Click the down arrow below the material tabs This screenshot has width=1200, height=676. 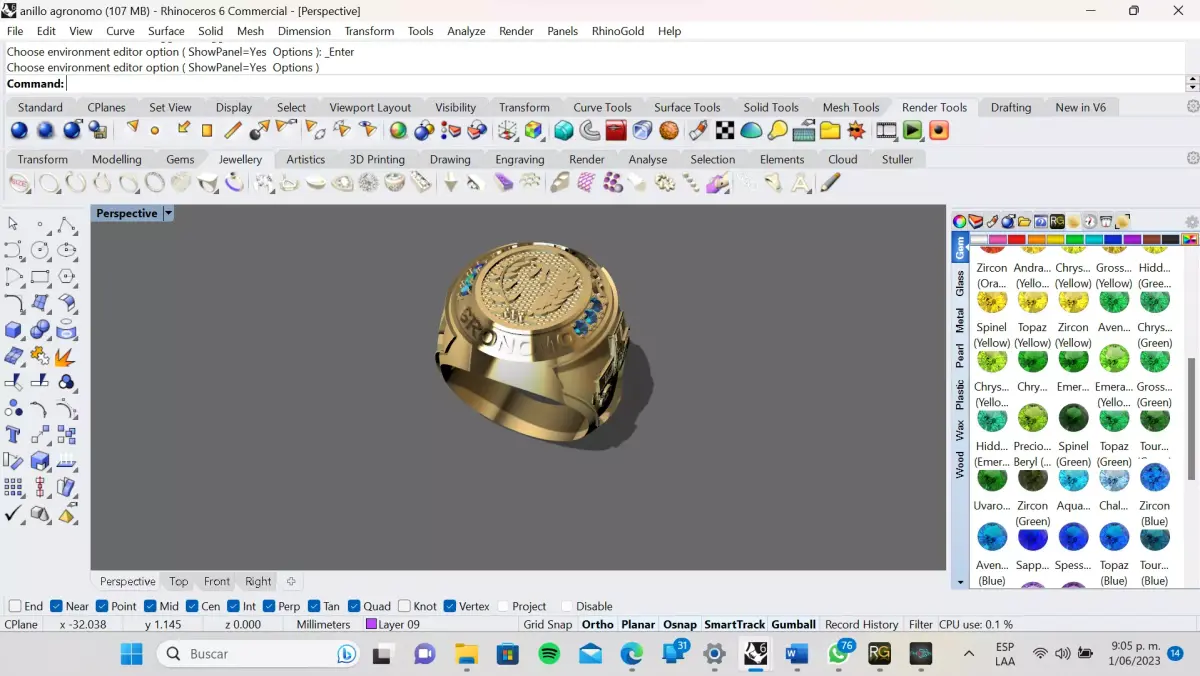tap(961, 582)
